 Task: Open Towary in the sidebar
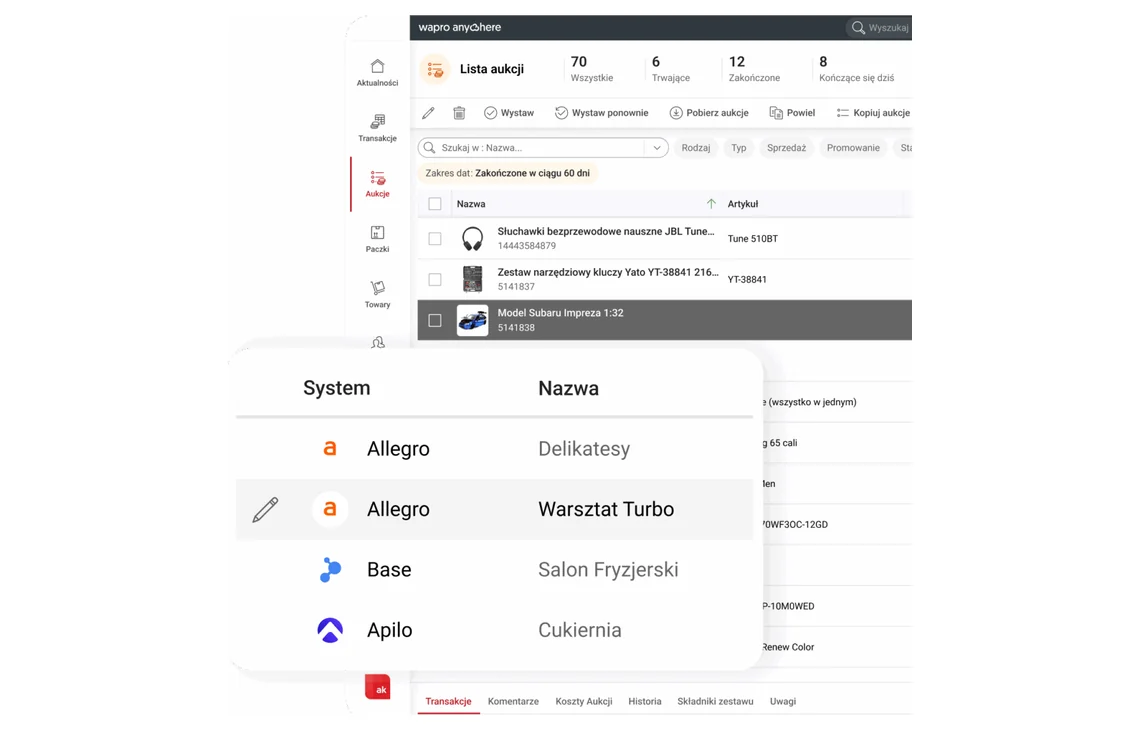click(377, 294)
